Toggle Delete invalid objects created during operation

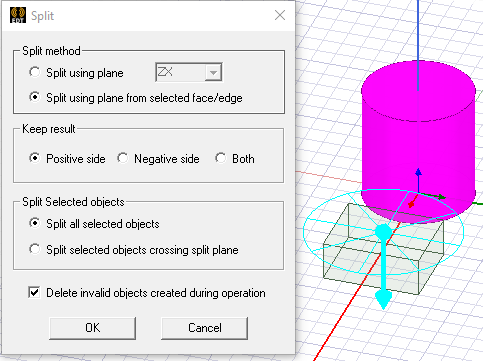(34, 292)
